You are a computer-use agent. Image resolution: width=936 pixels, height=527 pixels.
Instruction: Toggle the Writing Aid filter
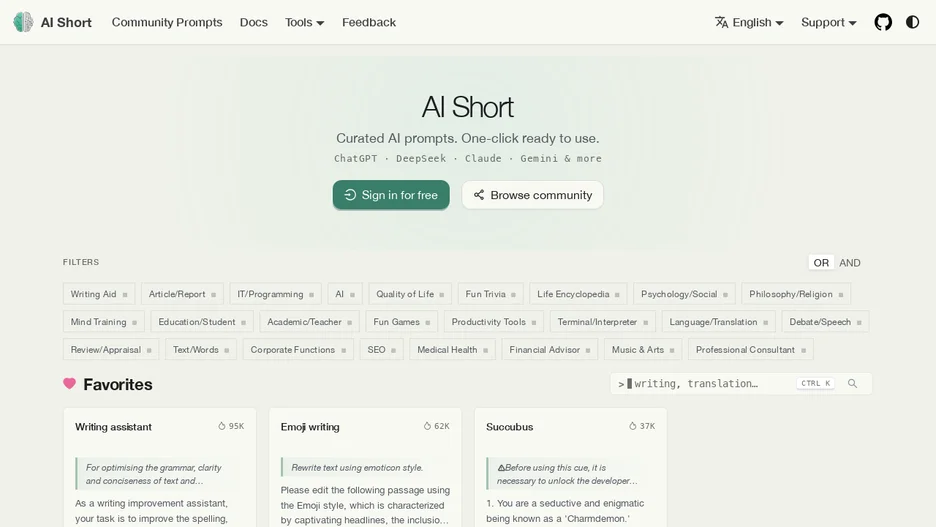[x=99, y=294]
